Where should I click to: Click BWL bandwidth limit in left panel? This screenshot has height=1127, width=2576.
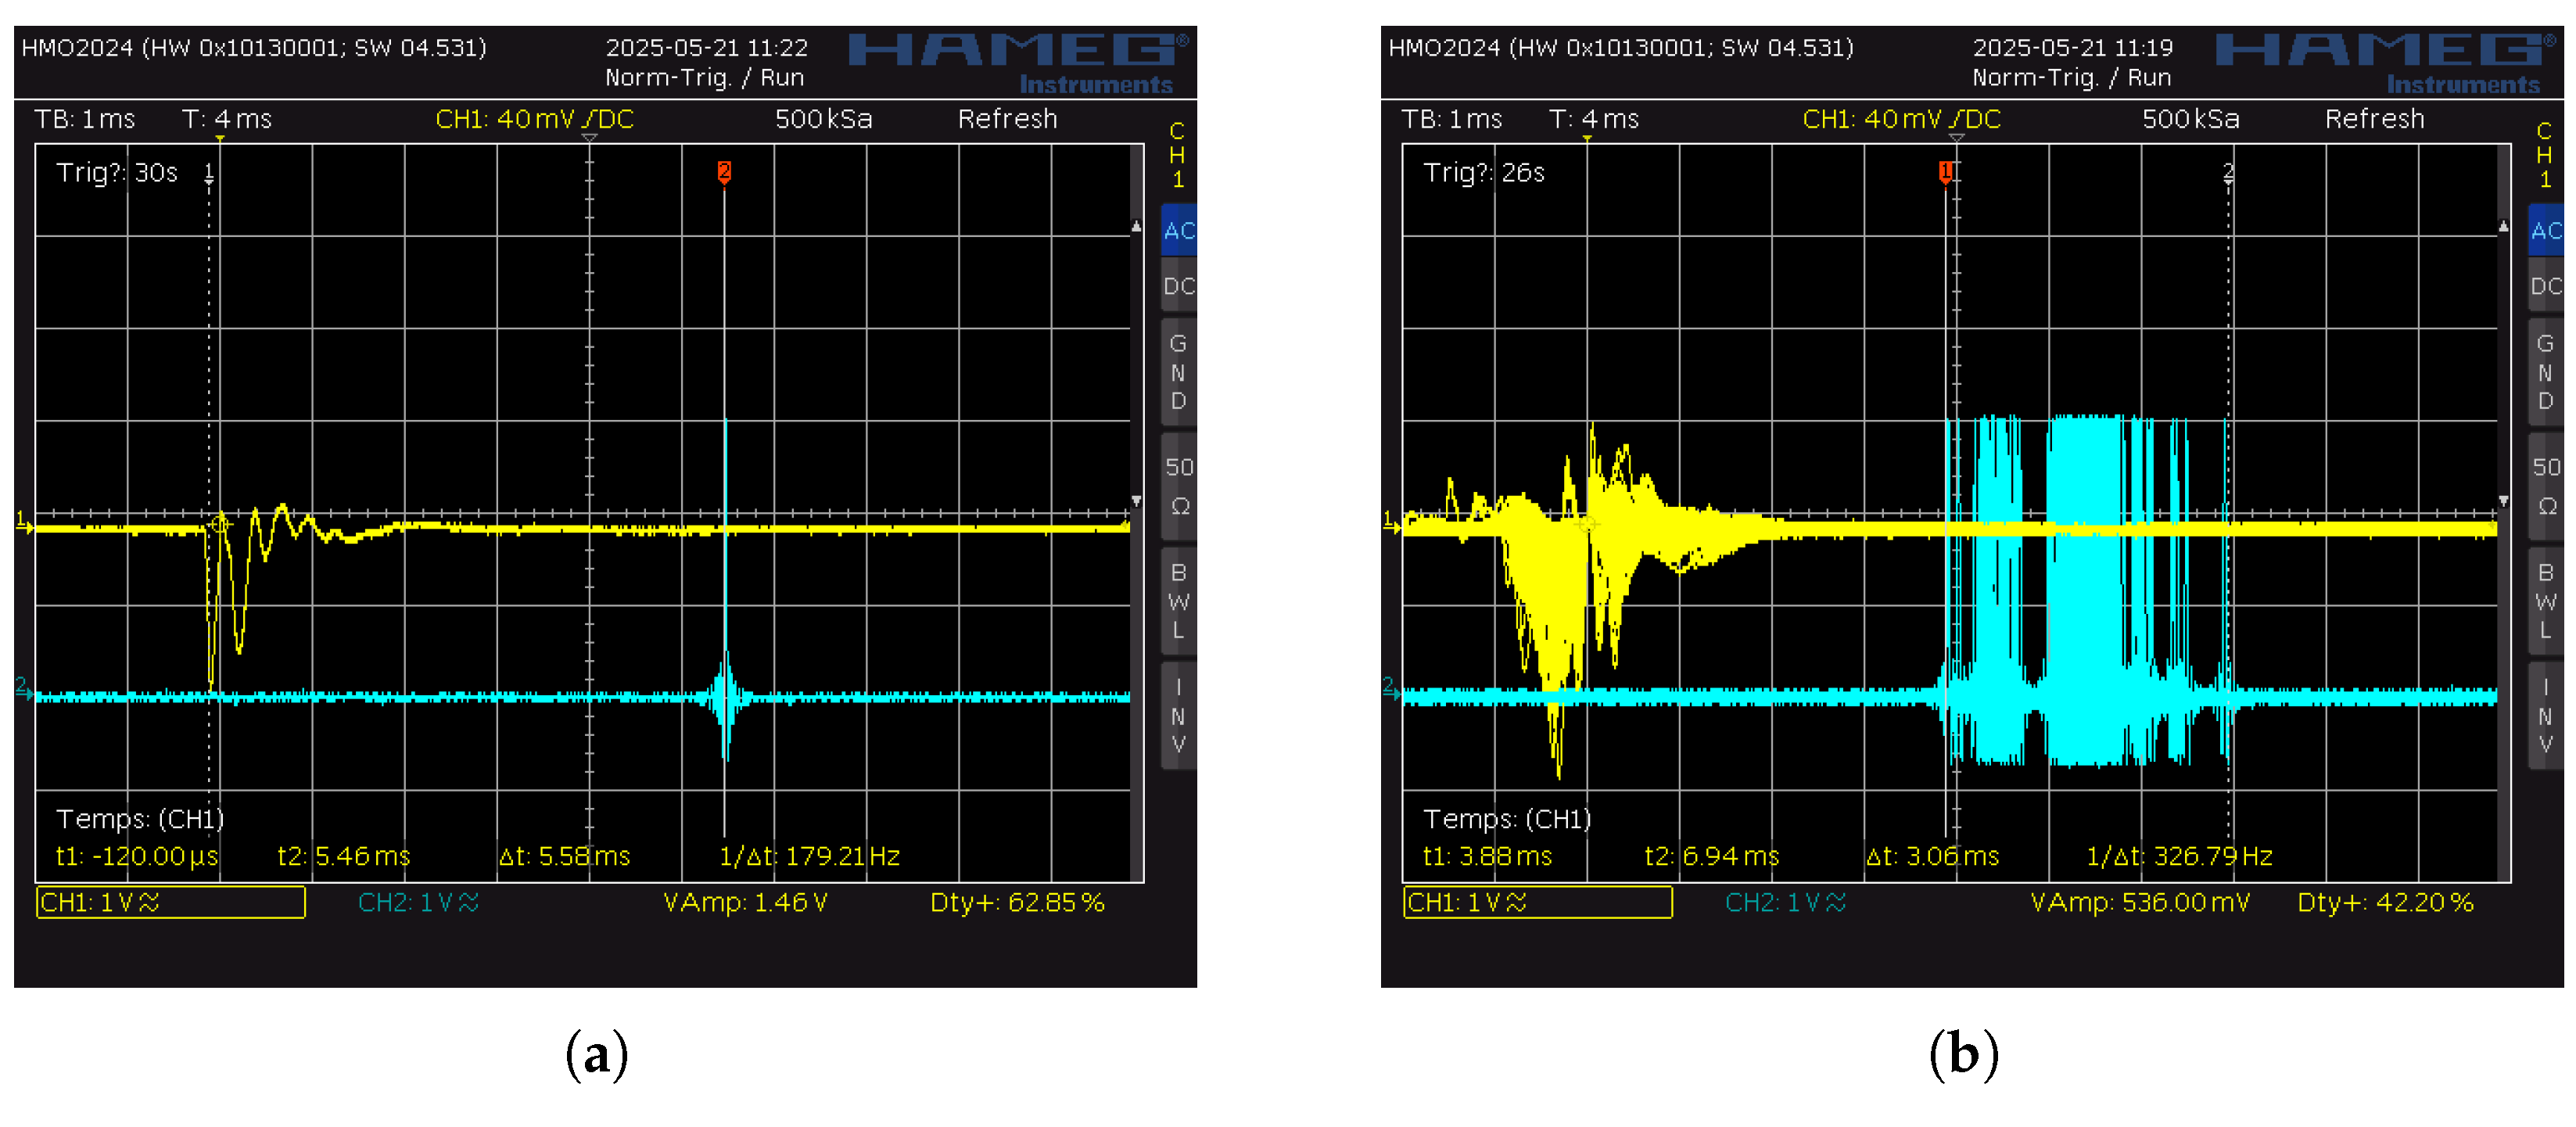point(1178,601)
